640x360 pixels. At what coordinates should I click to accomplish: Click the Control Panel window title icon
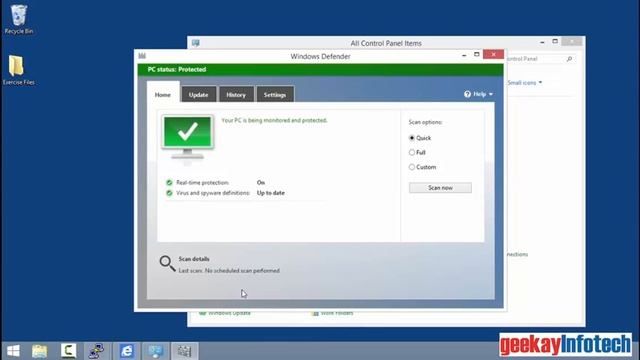pos(196,43)
